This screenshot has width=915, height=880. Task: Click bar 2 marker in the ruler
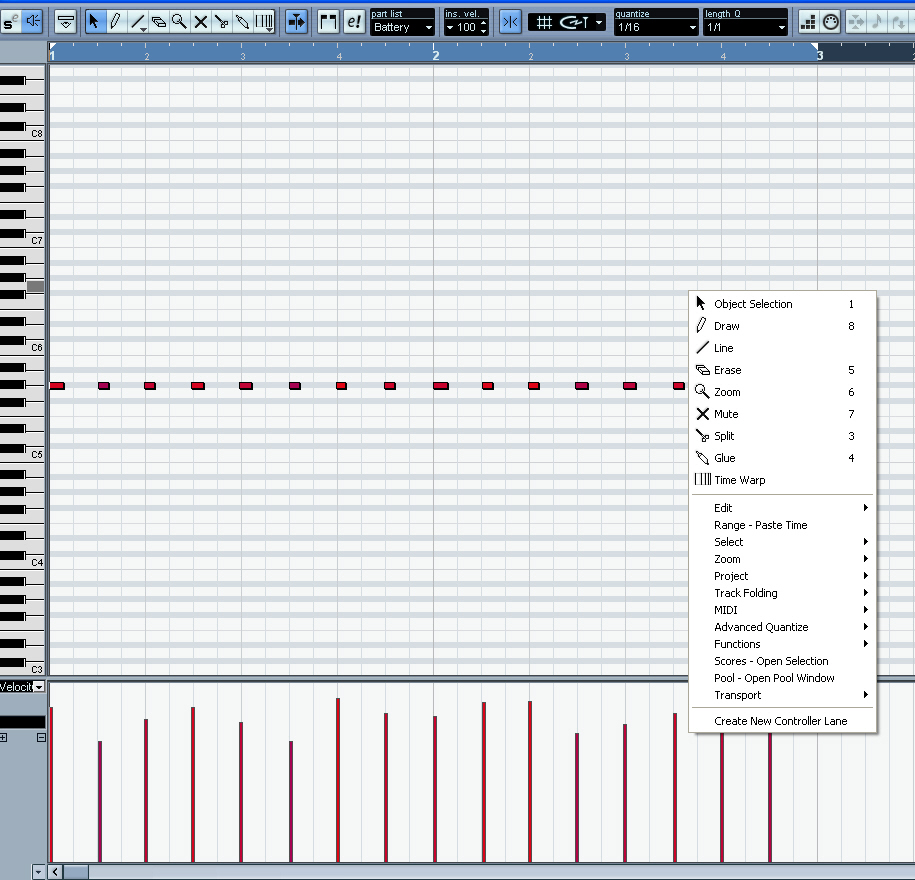[436, 55]
